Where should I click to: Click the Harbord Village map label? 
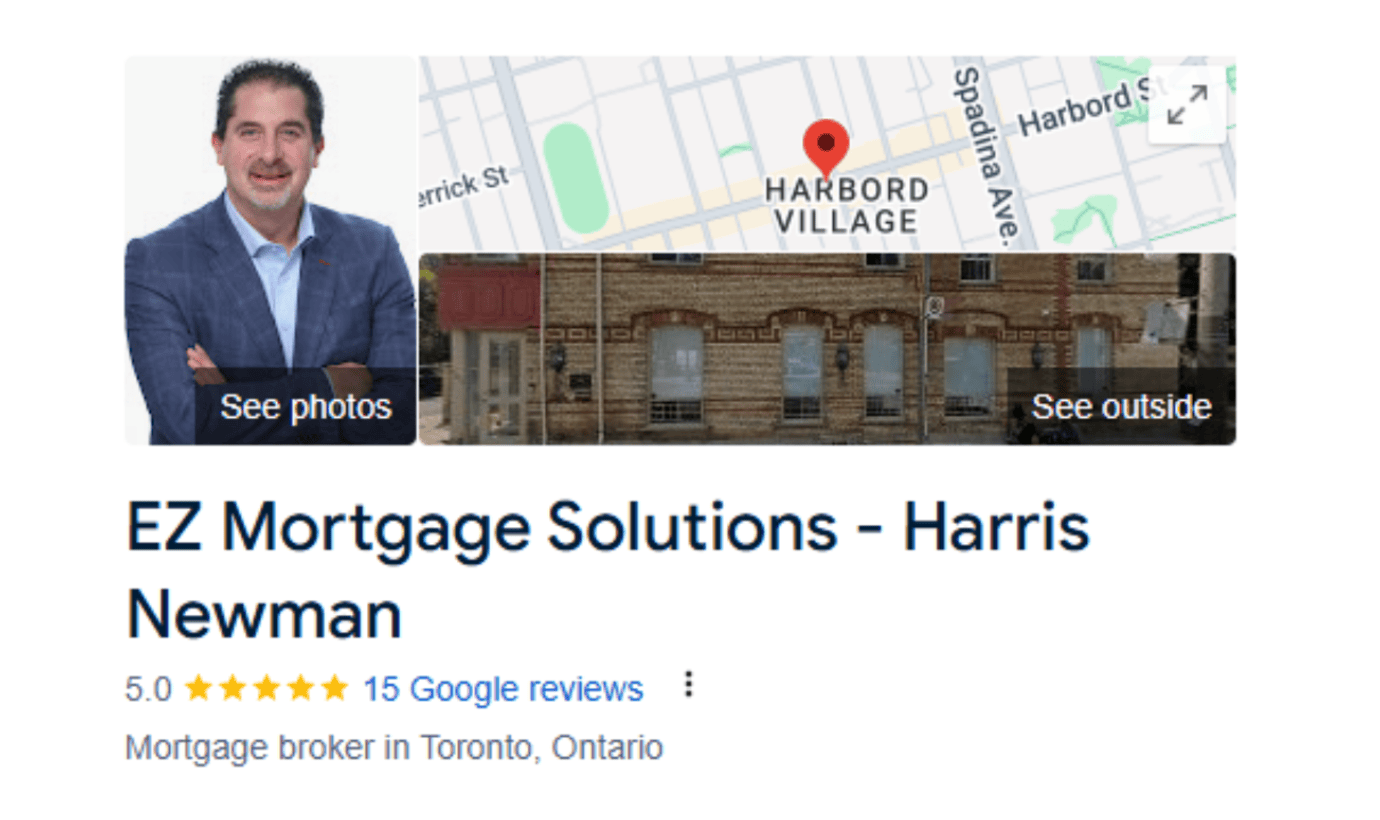[x=847, y=205]
